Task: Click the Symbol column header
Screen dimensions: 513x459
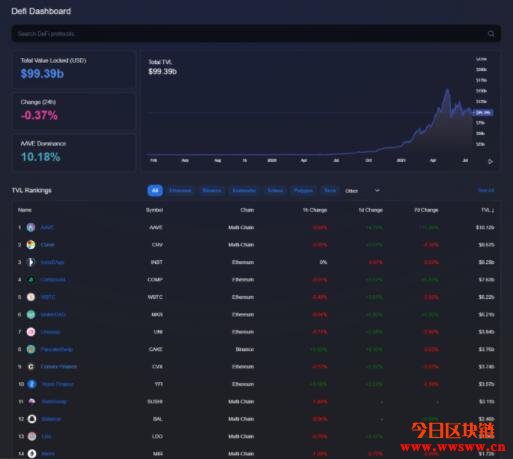Action: tap(154, 210)
